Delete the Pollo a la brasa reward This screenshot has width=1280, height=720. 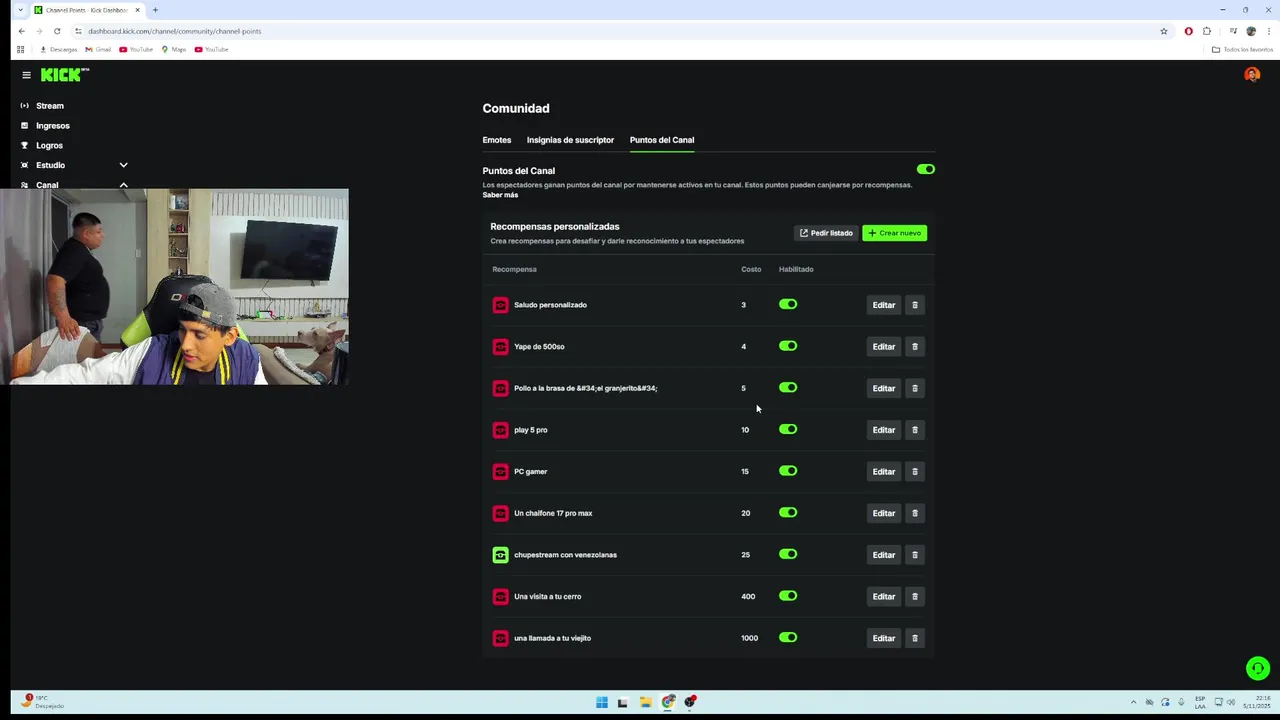[x=915, y=388]
